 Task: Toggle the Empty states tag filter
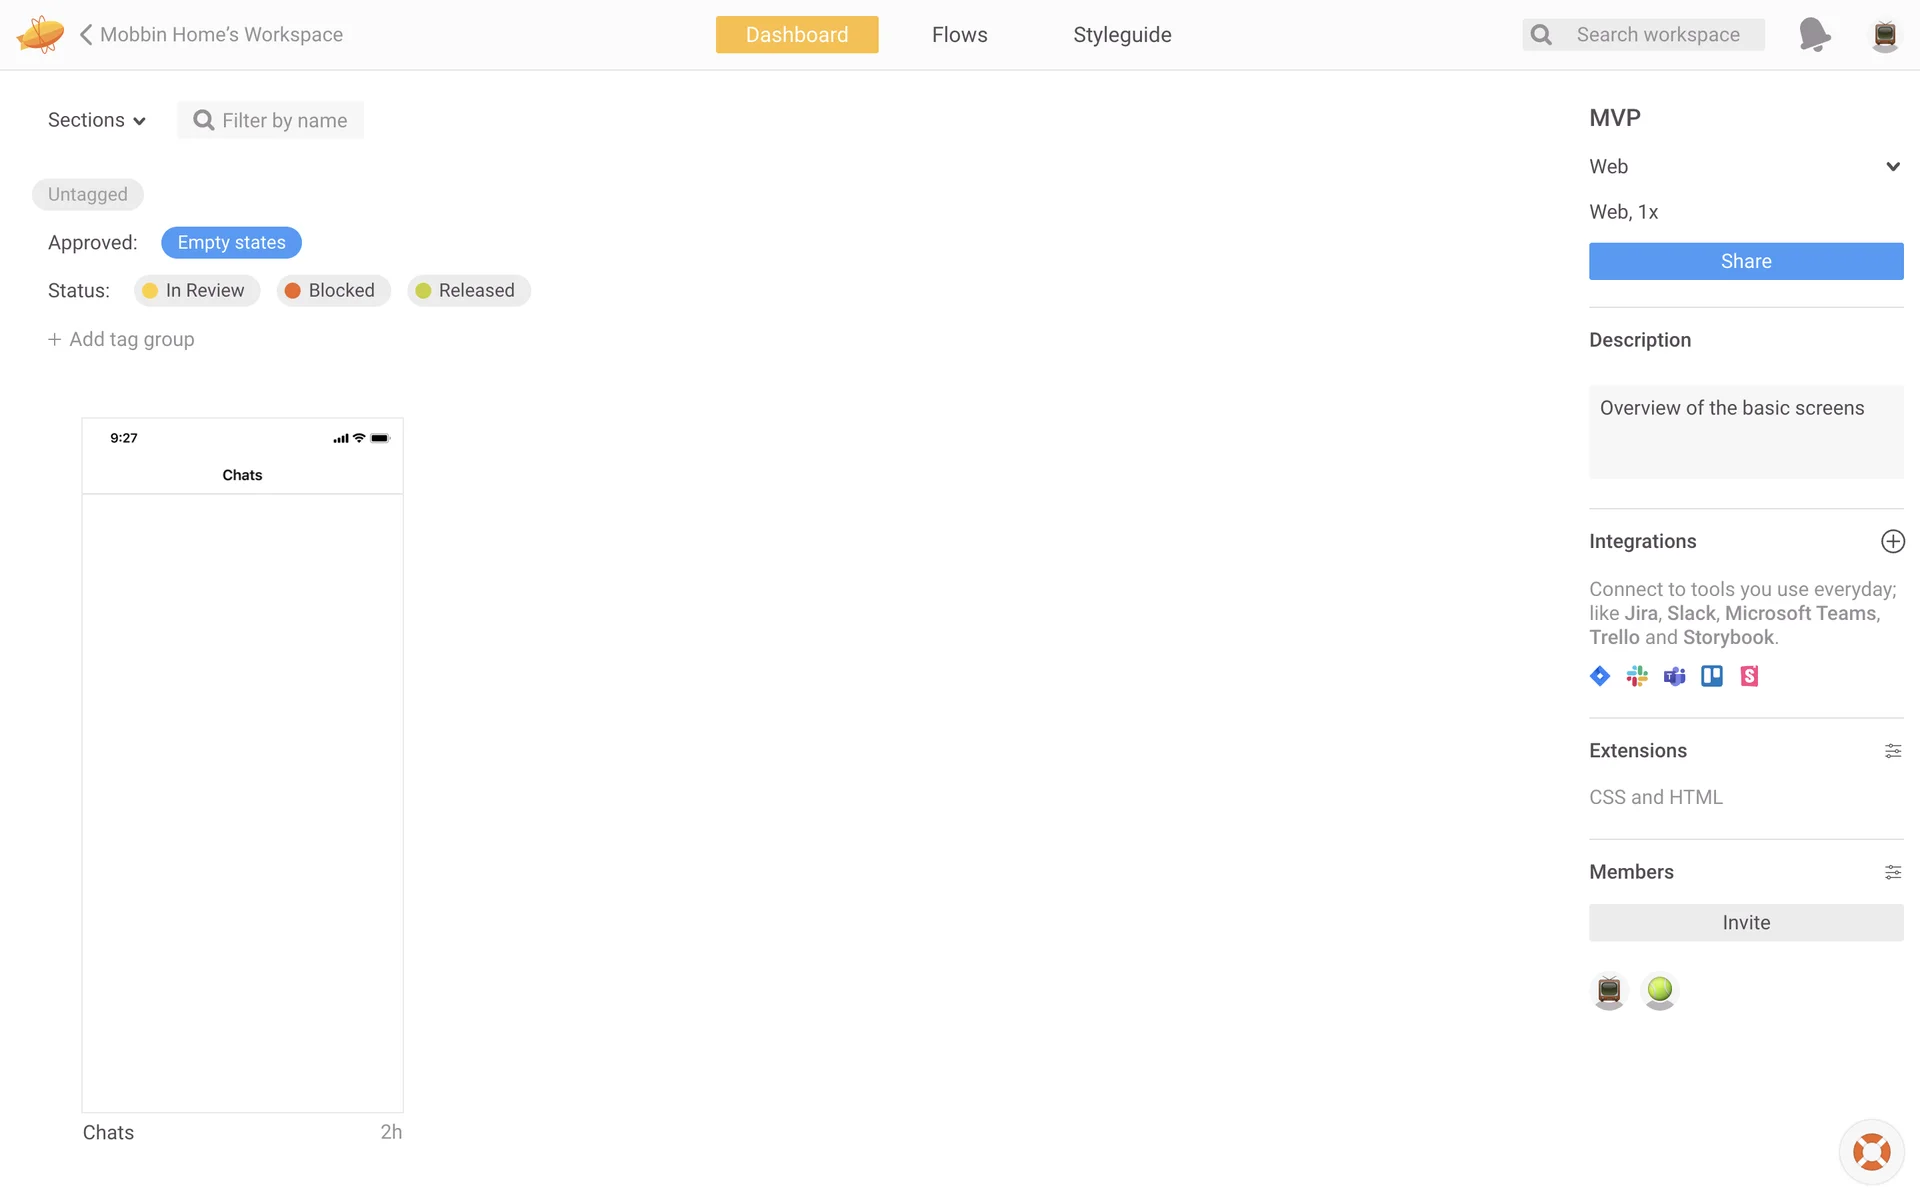[231, 242]
